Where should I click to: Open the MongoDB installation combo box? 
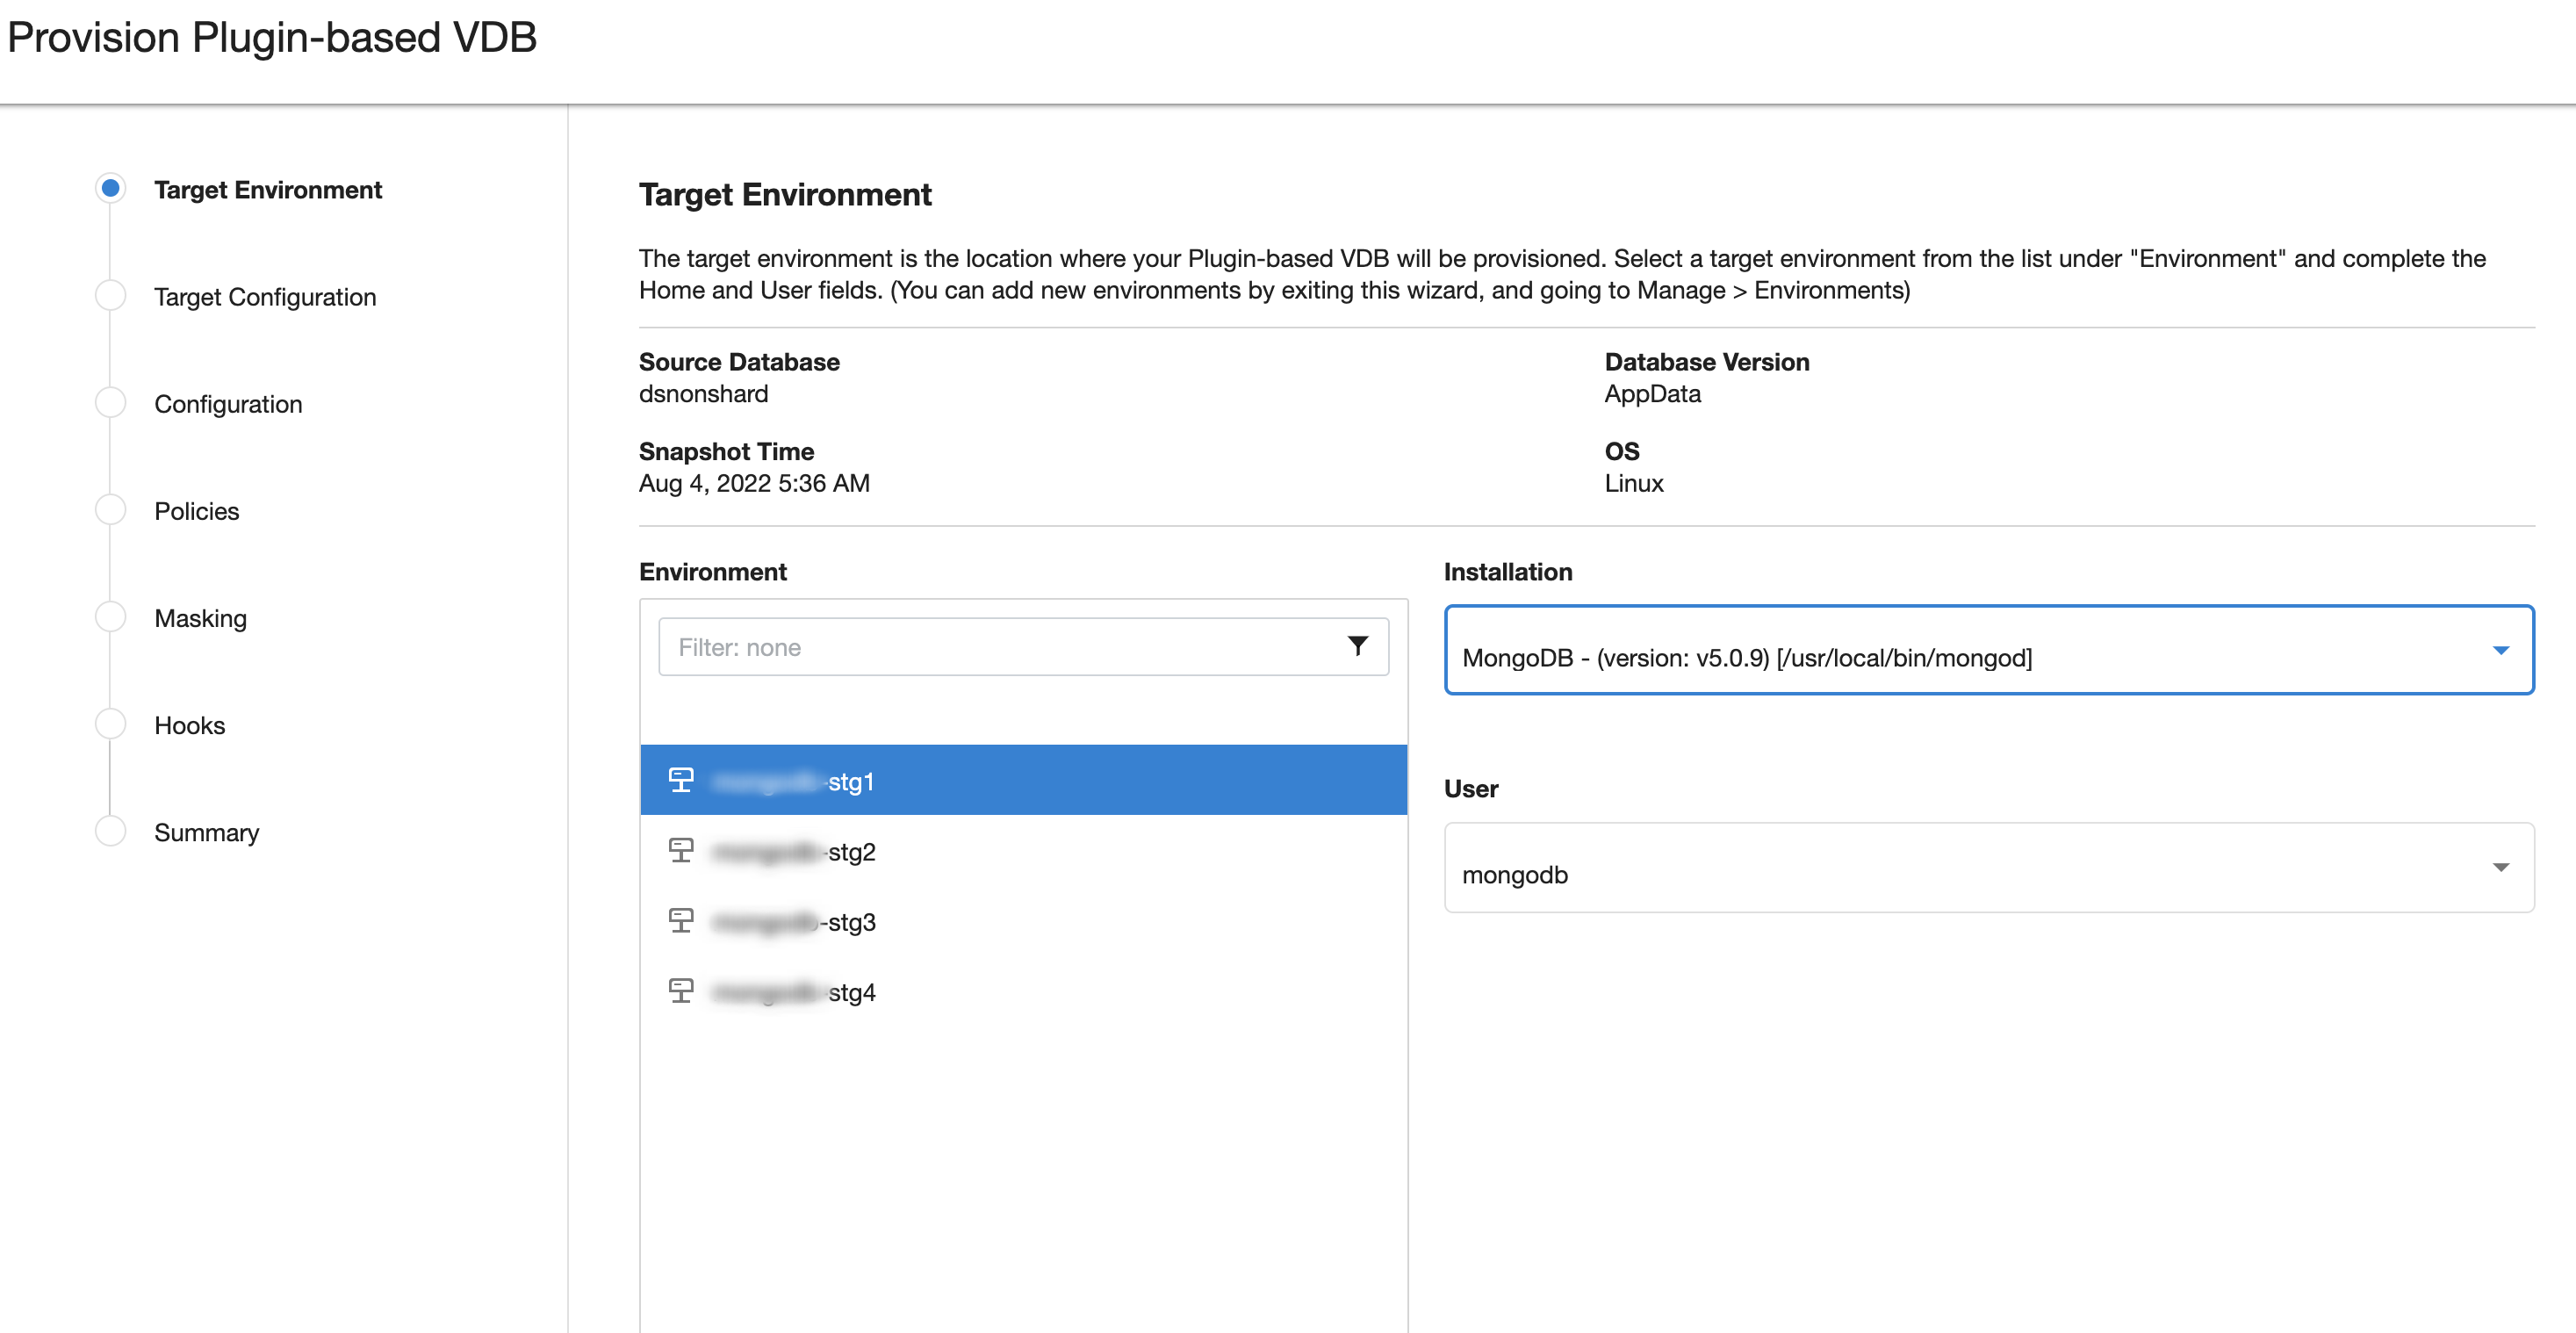1960,656
